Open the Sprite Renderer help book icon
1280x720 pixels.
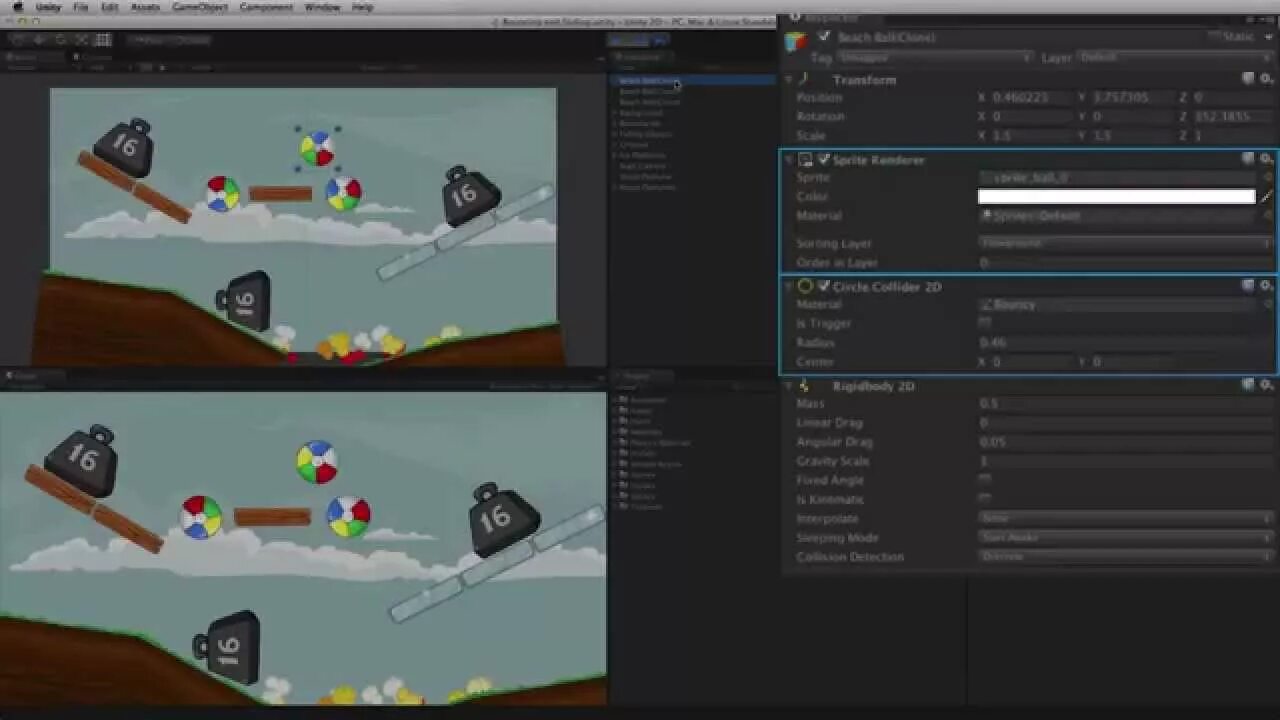pos(1248,159)
